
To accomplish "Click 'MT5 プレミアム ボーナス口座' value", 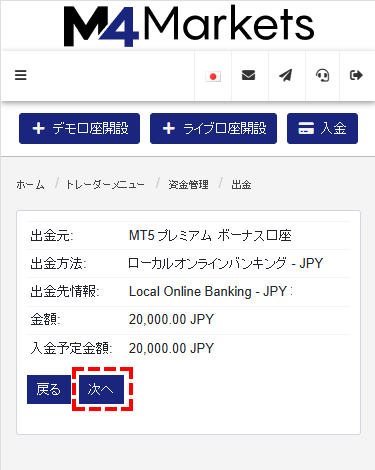I will (210, 236).
